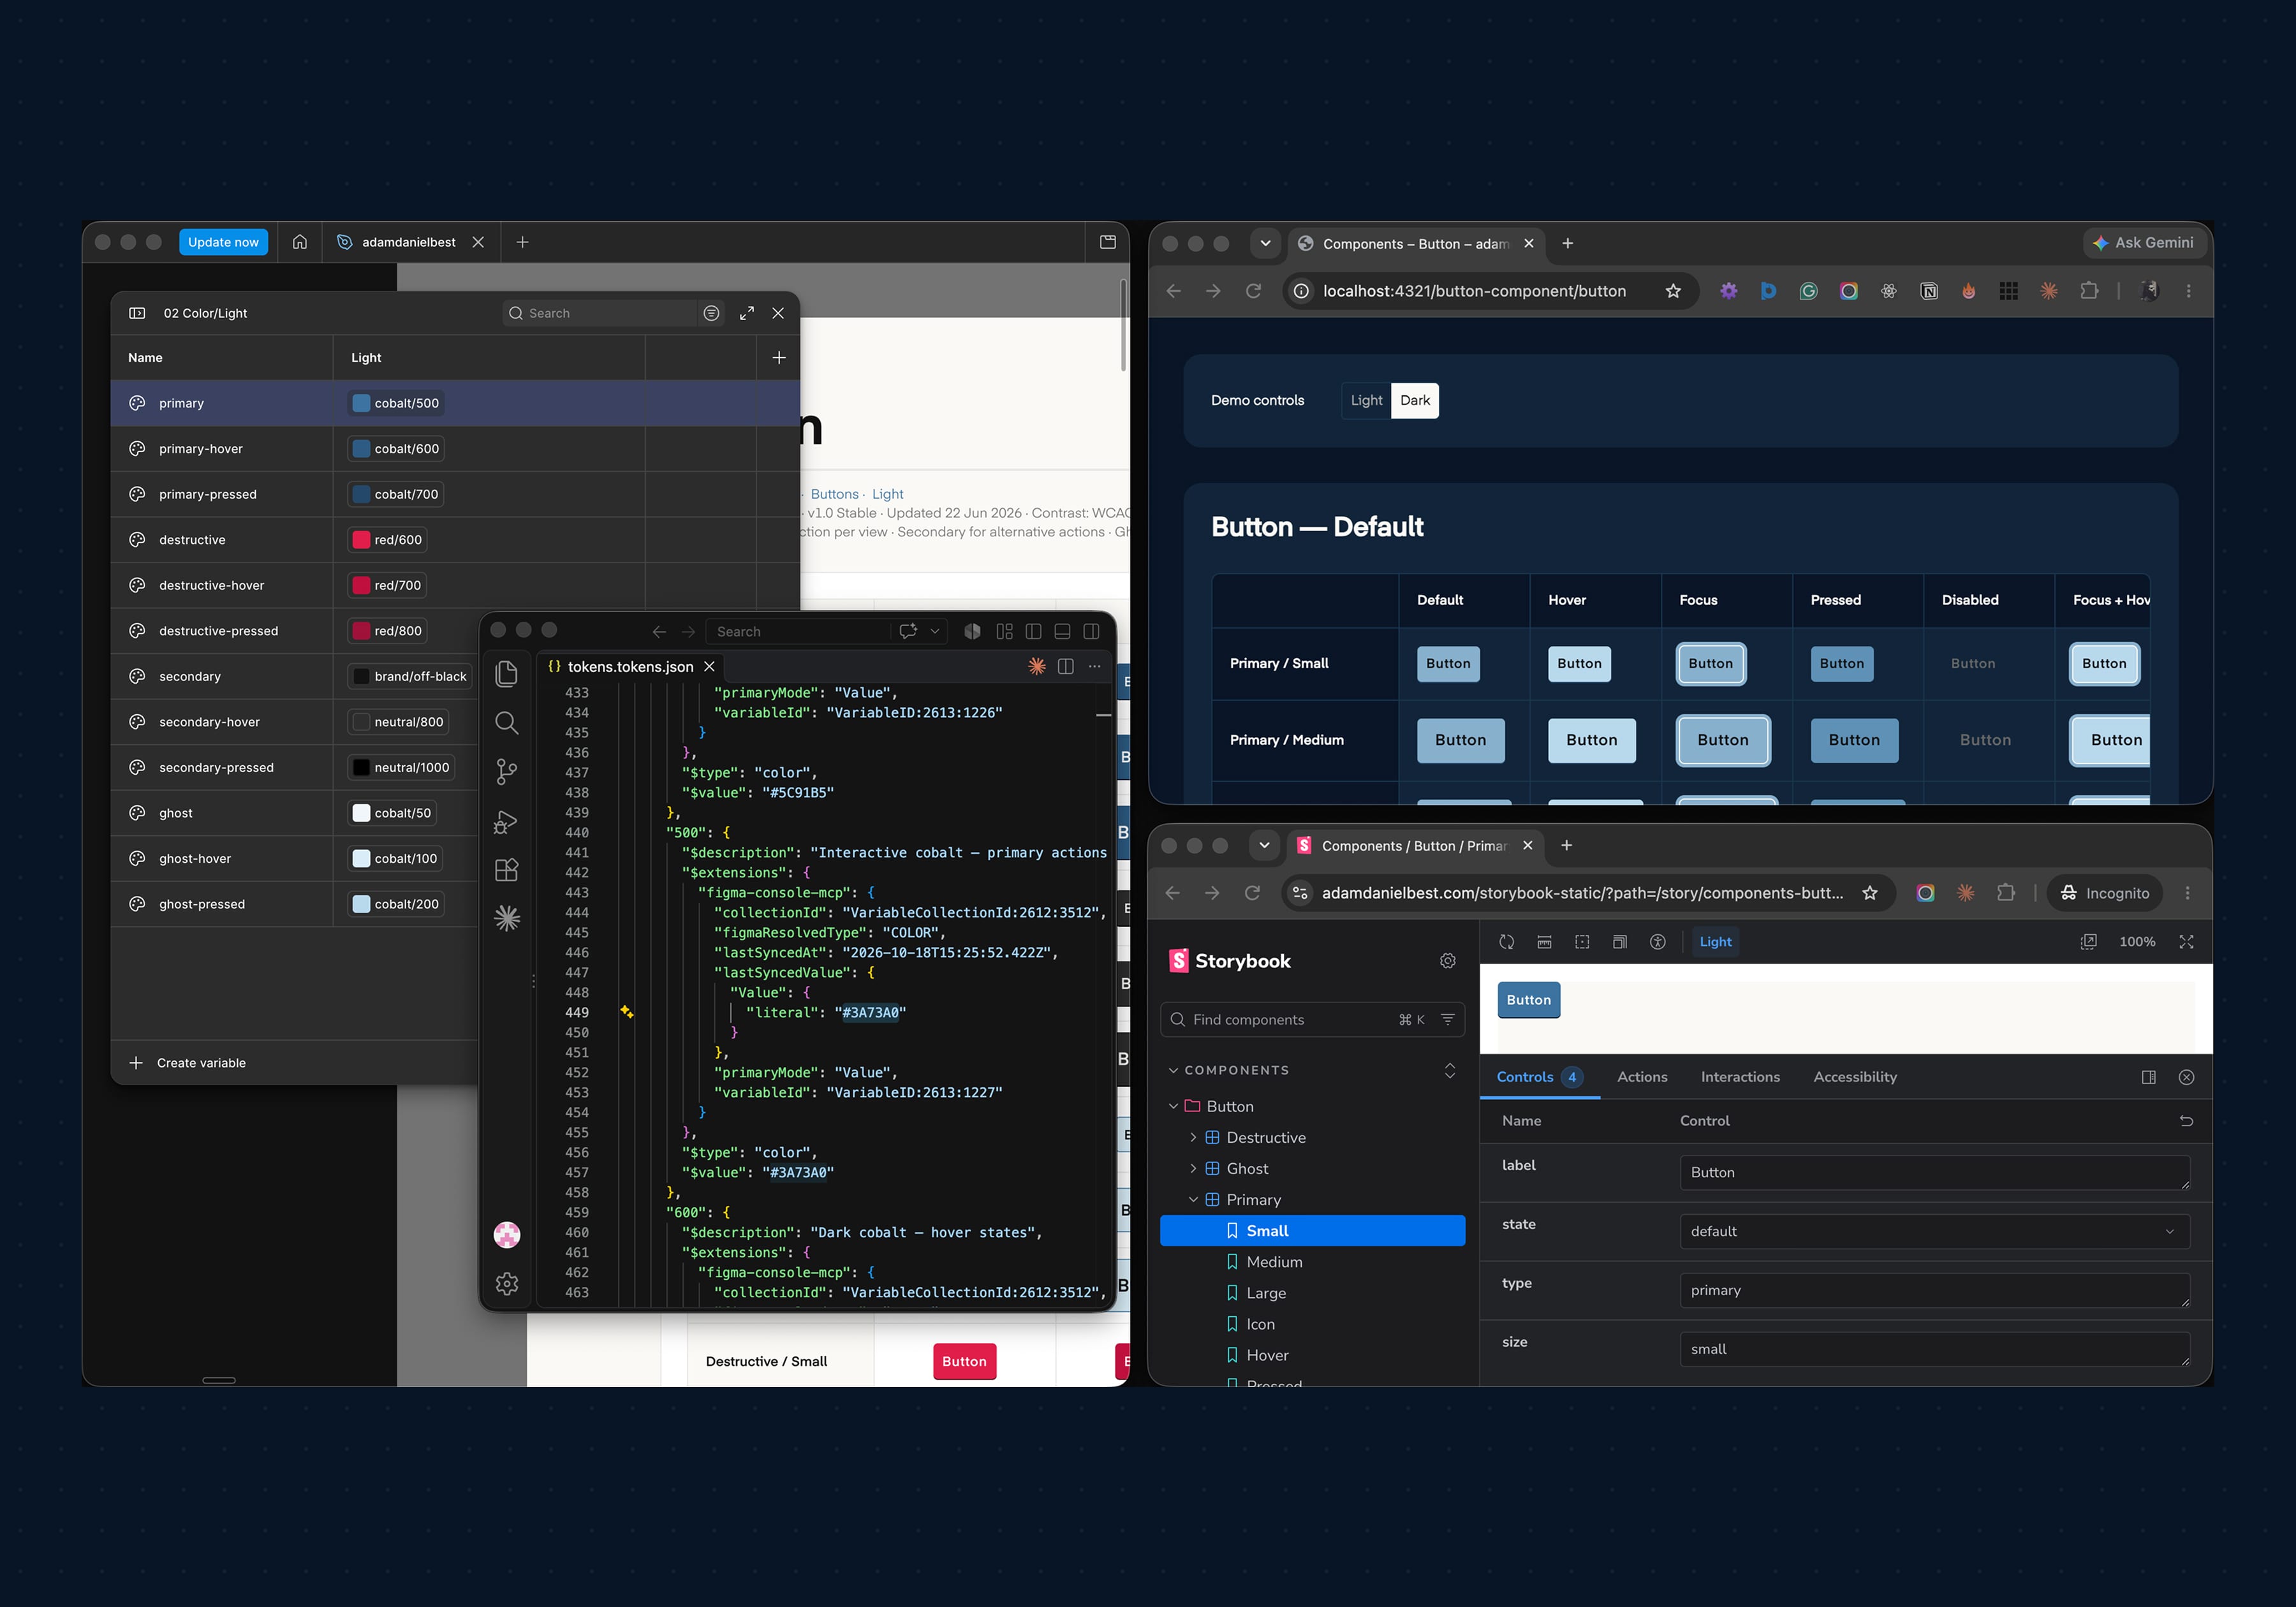Viewport: 2296px width, 1607px height.
Task: Expand variables panel to full size
Action: (x=747, y=313)
